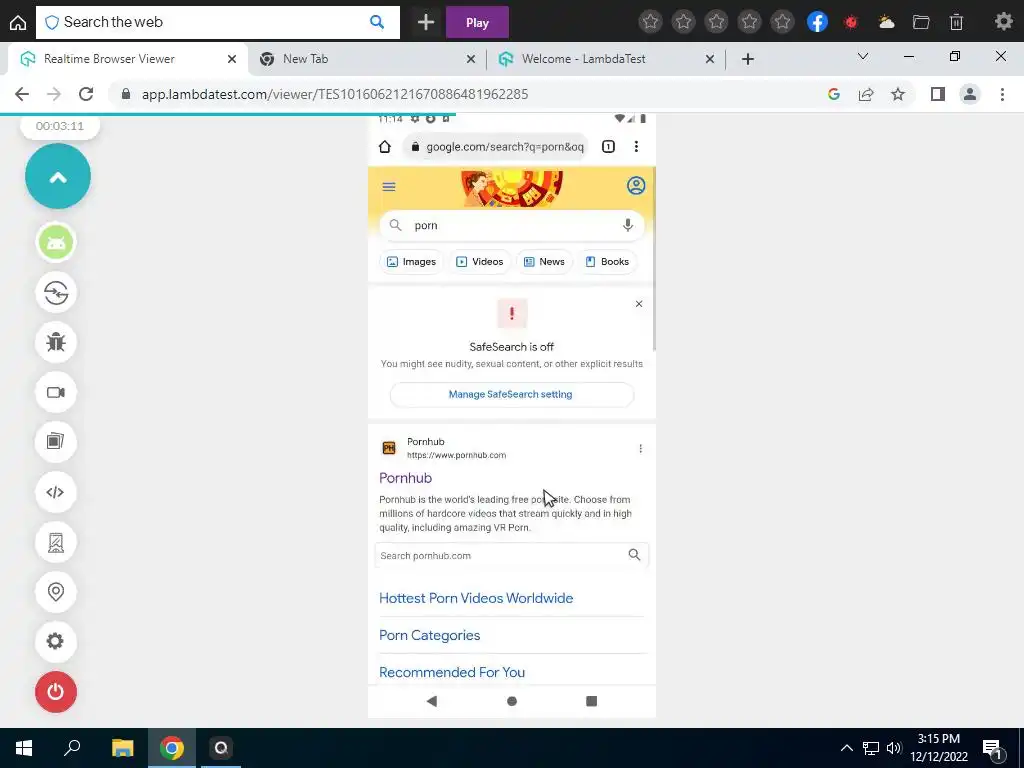The width and height of the screenshot is (1024, 768).
Task: Tap the Android home circle button
Action: (x=512, y=701)
